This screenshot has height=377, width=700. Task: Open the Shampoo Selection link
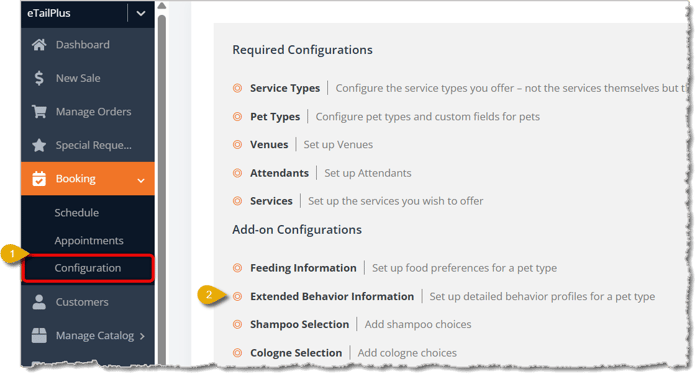300,324
